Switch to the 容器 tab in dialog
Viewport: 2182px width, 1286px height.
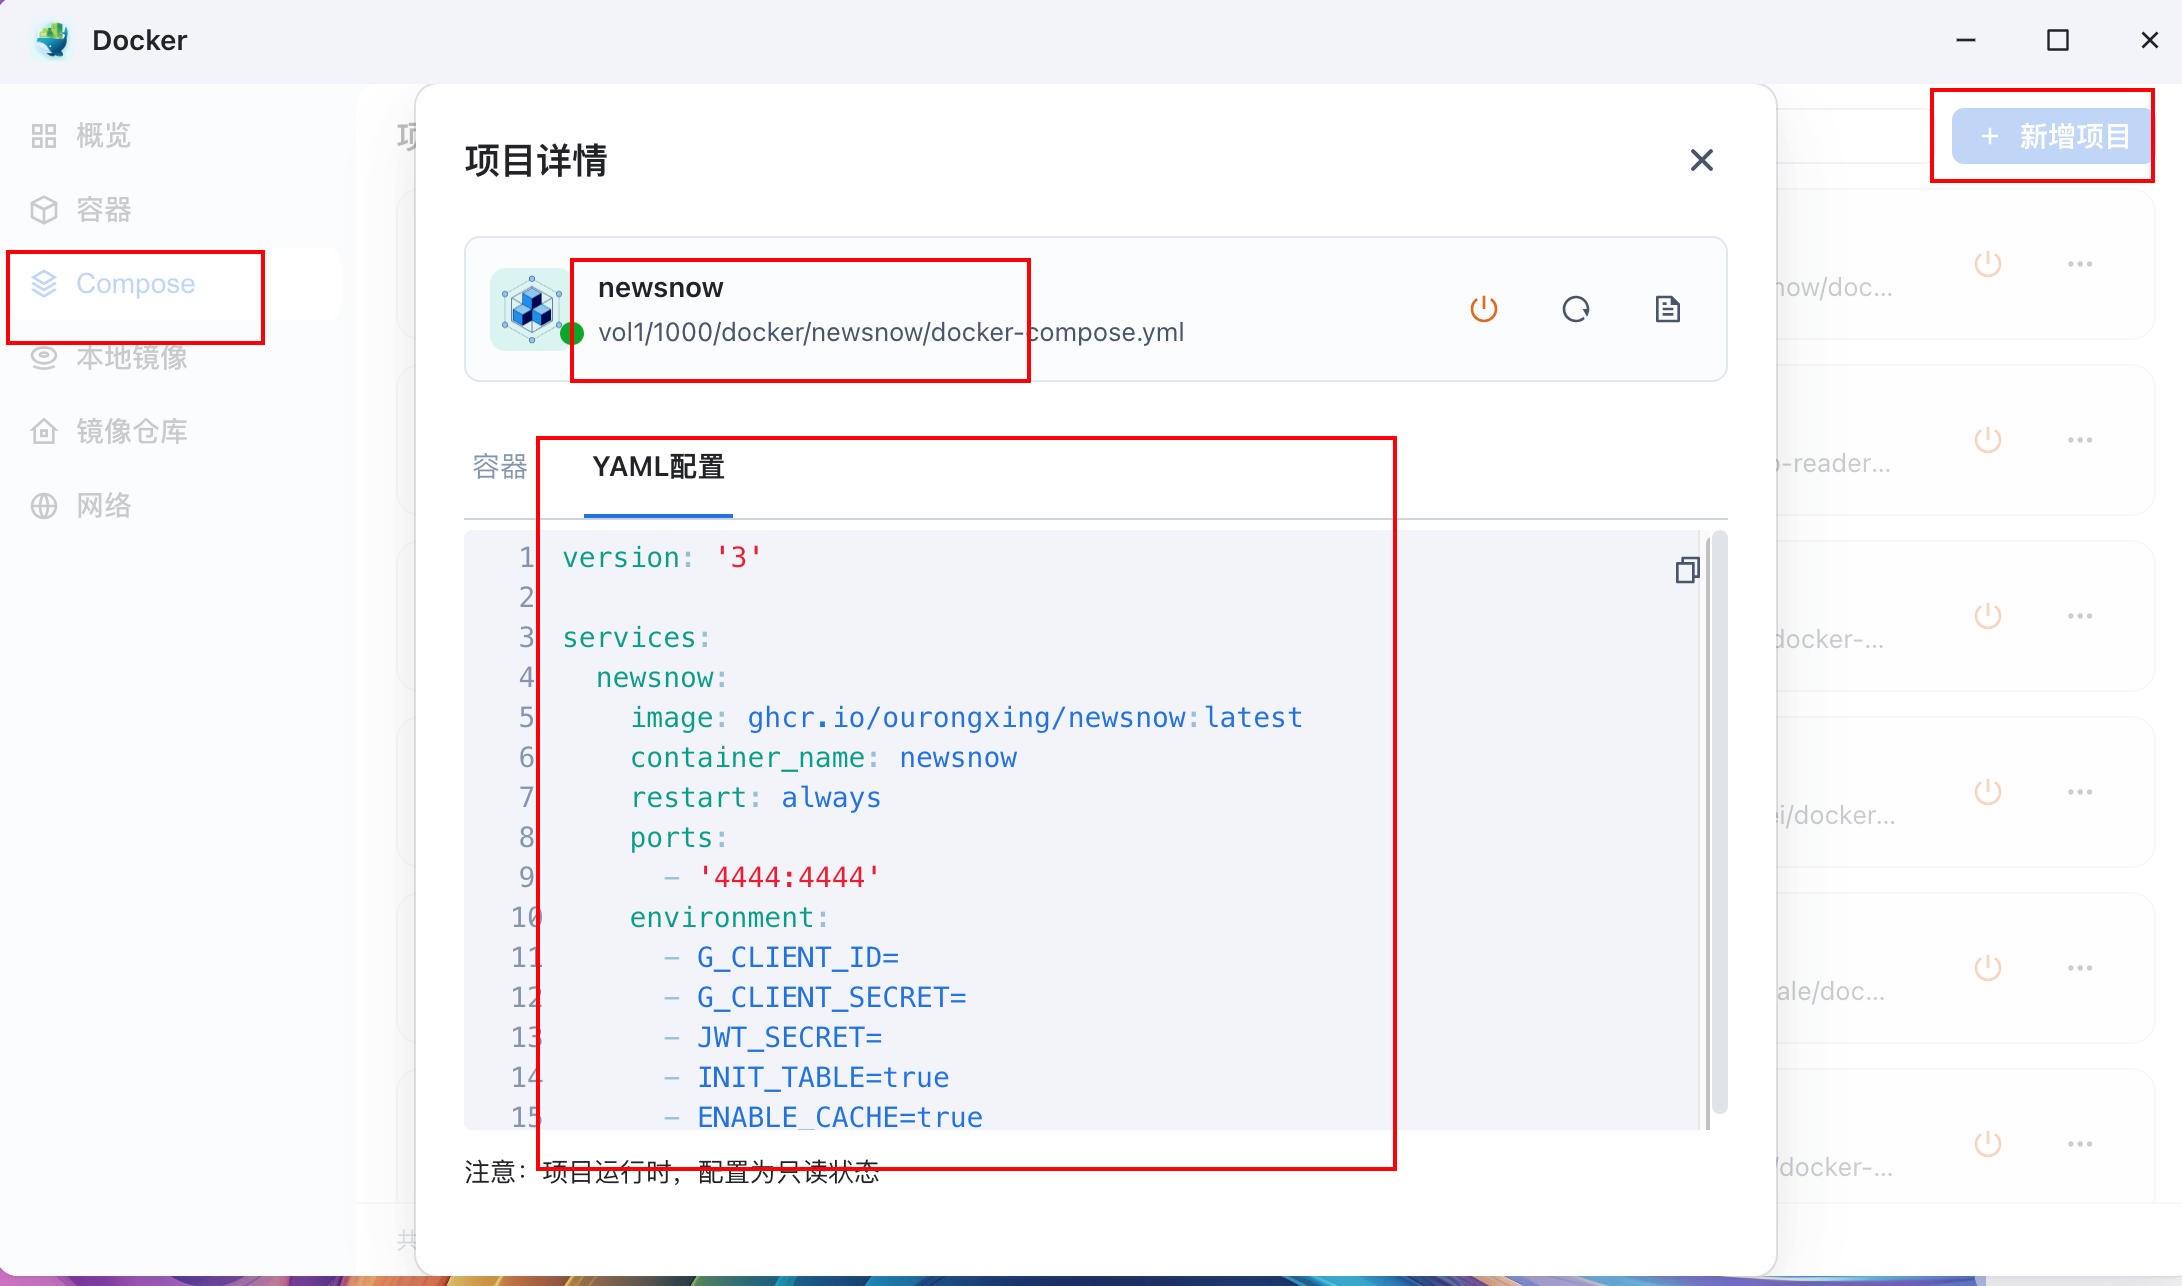click(x=500, y=467)
